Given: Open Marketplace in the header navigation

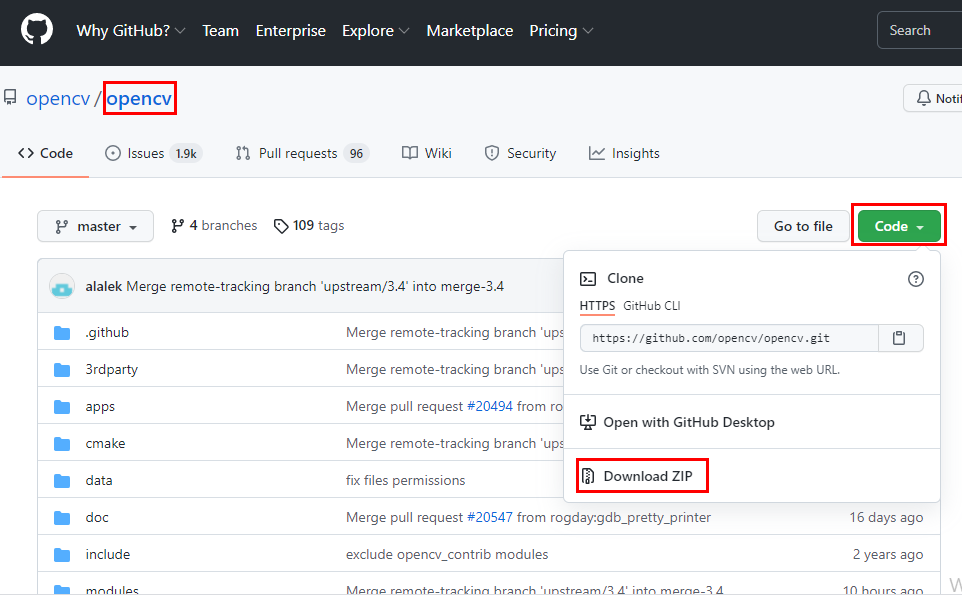Looking at the screenshot, I should 469,31.
